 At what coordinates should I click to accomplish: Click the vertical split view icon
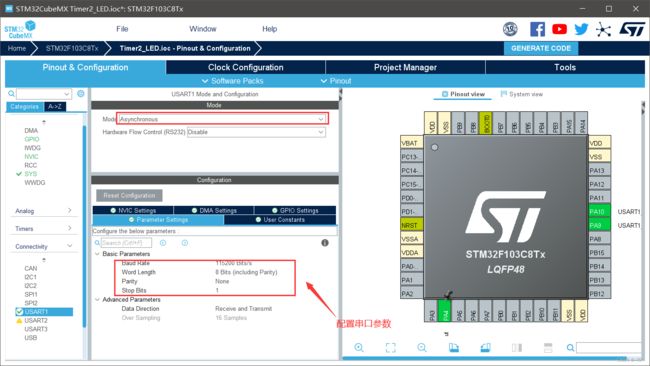tap(517, 347)
